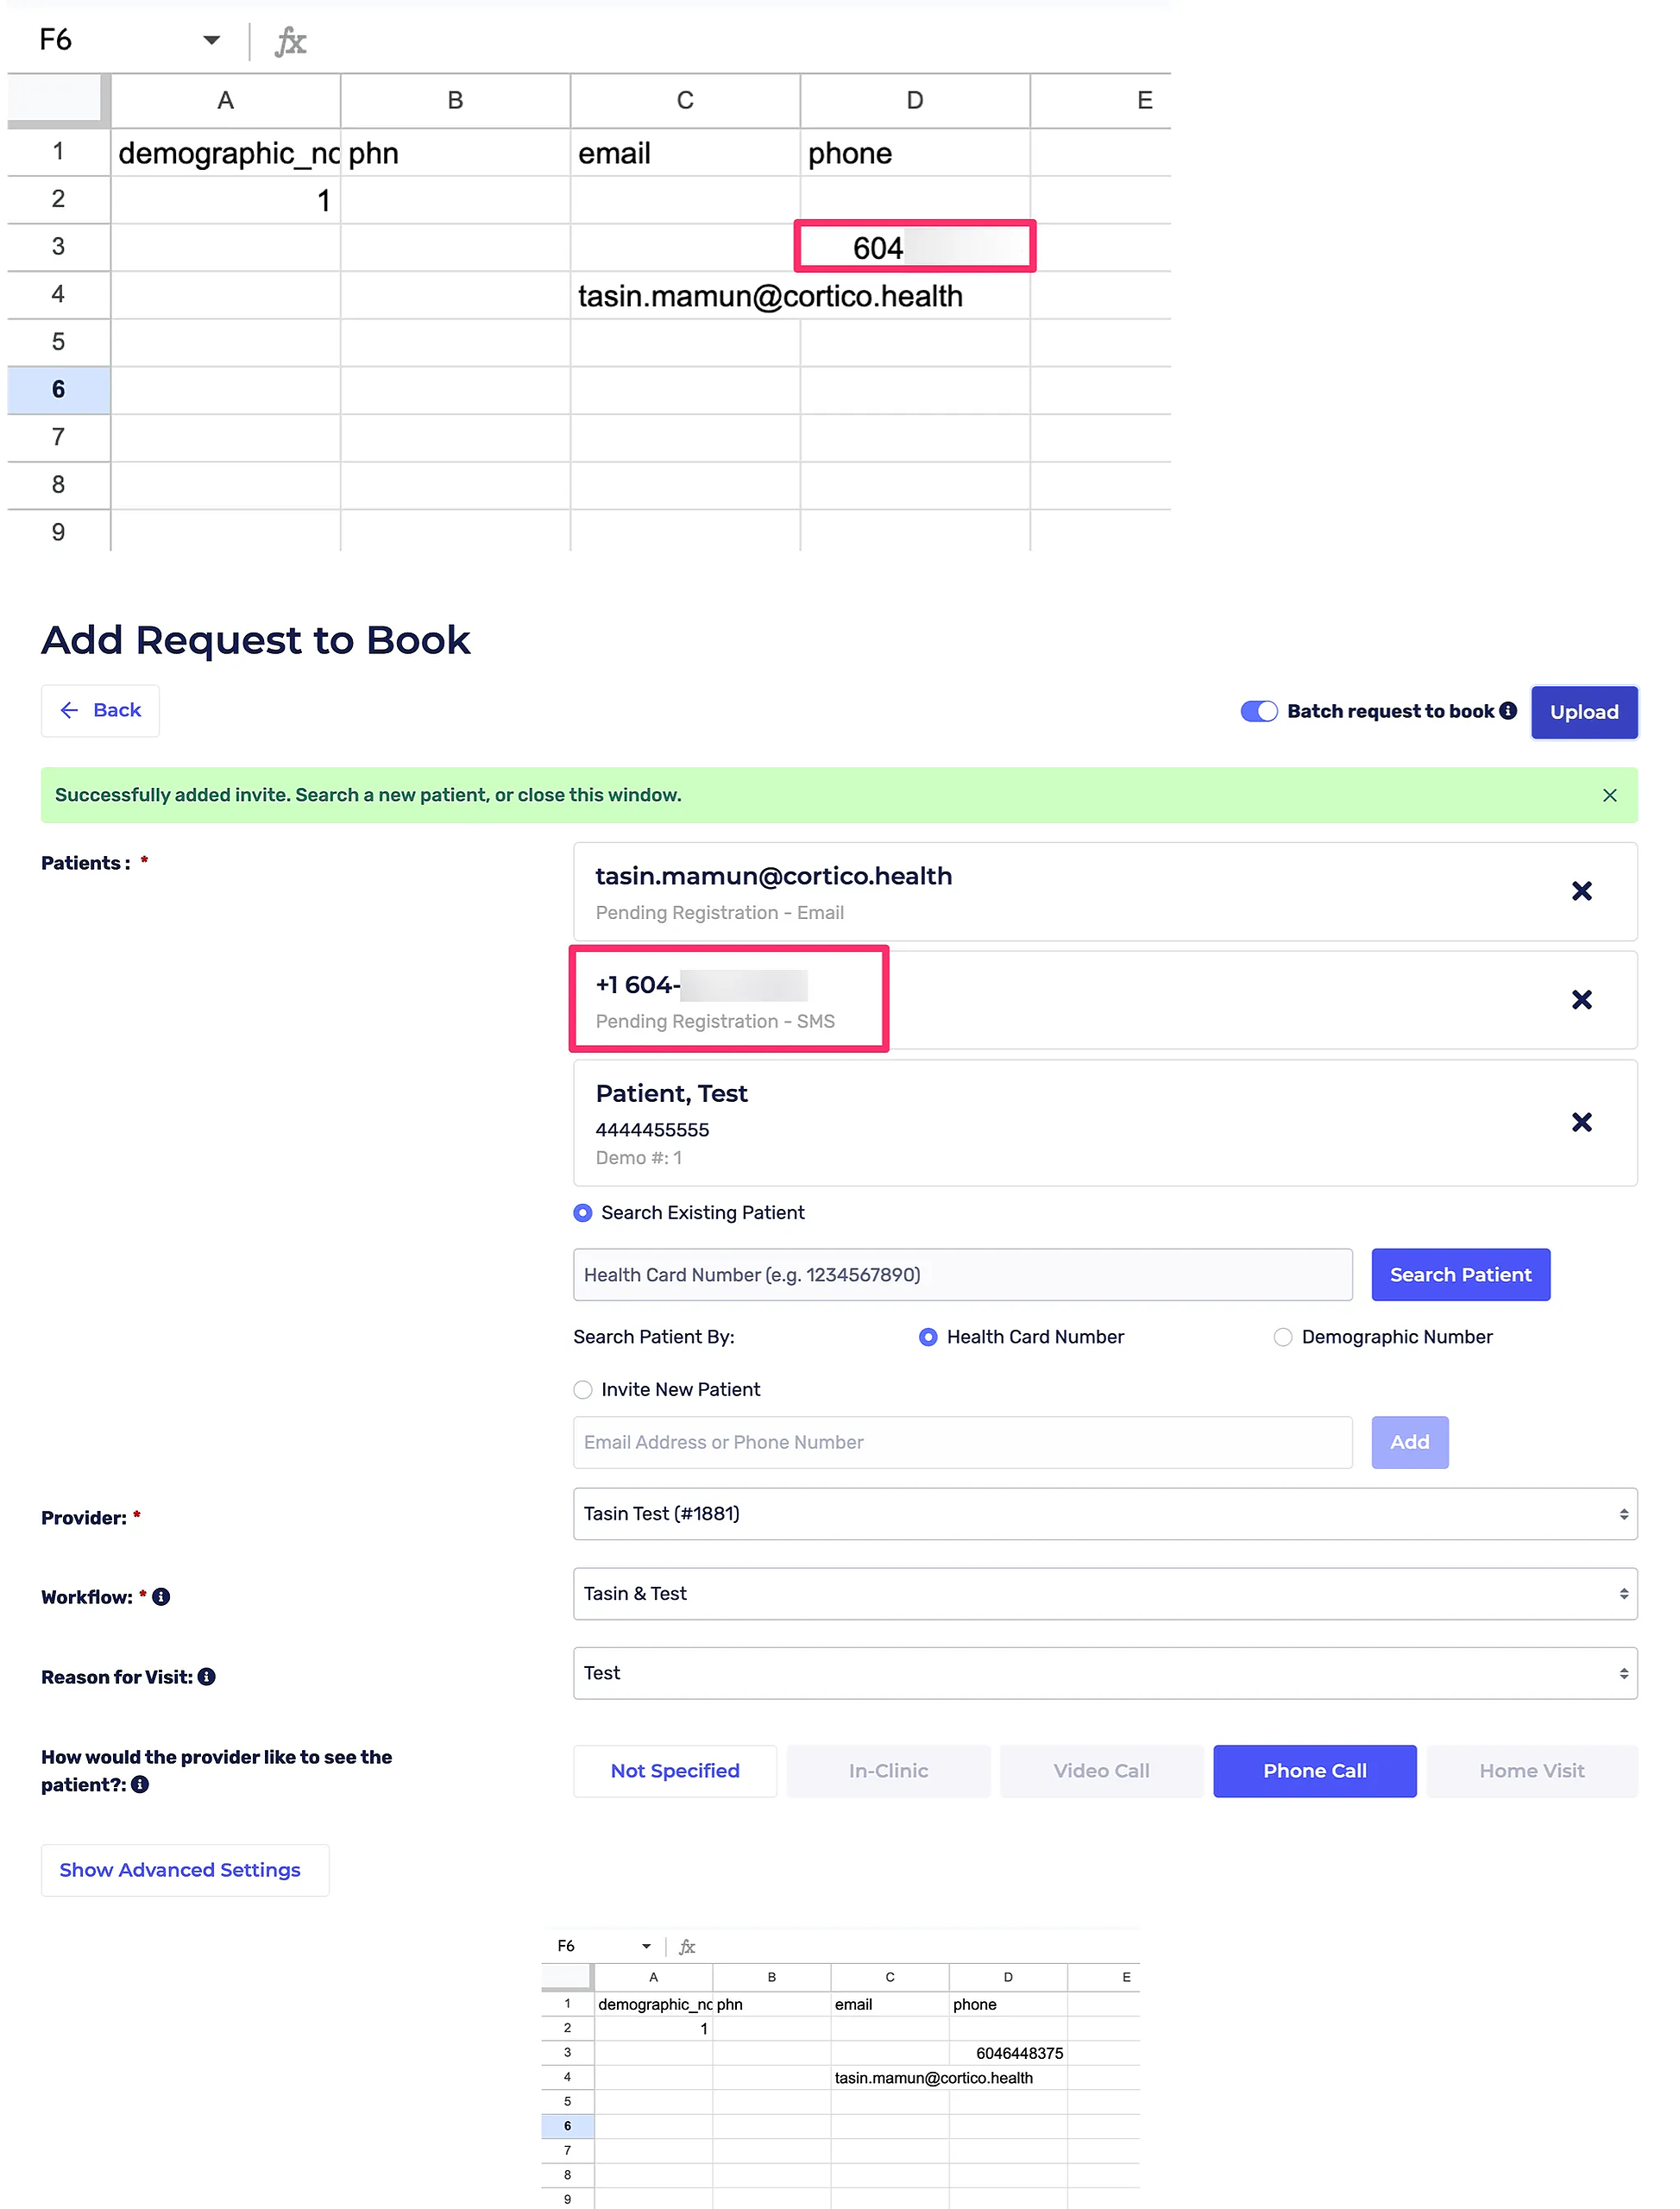
Task: Dismiss the green success notification
Action: coord(1609,795)
